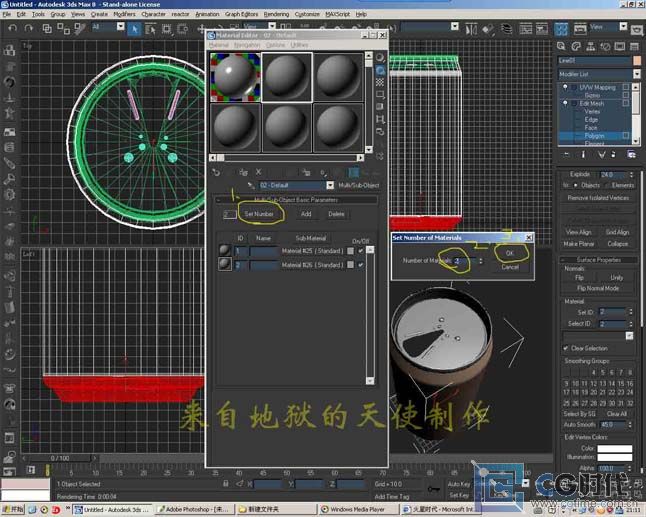Open the Create command panel tab

tap(561, 47)
